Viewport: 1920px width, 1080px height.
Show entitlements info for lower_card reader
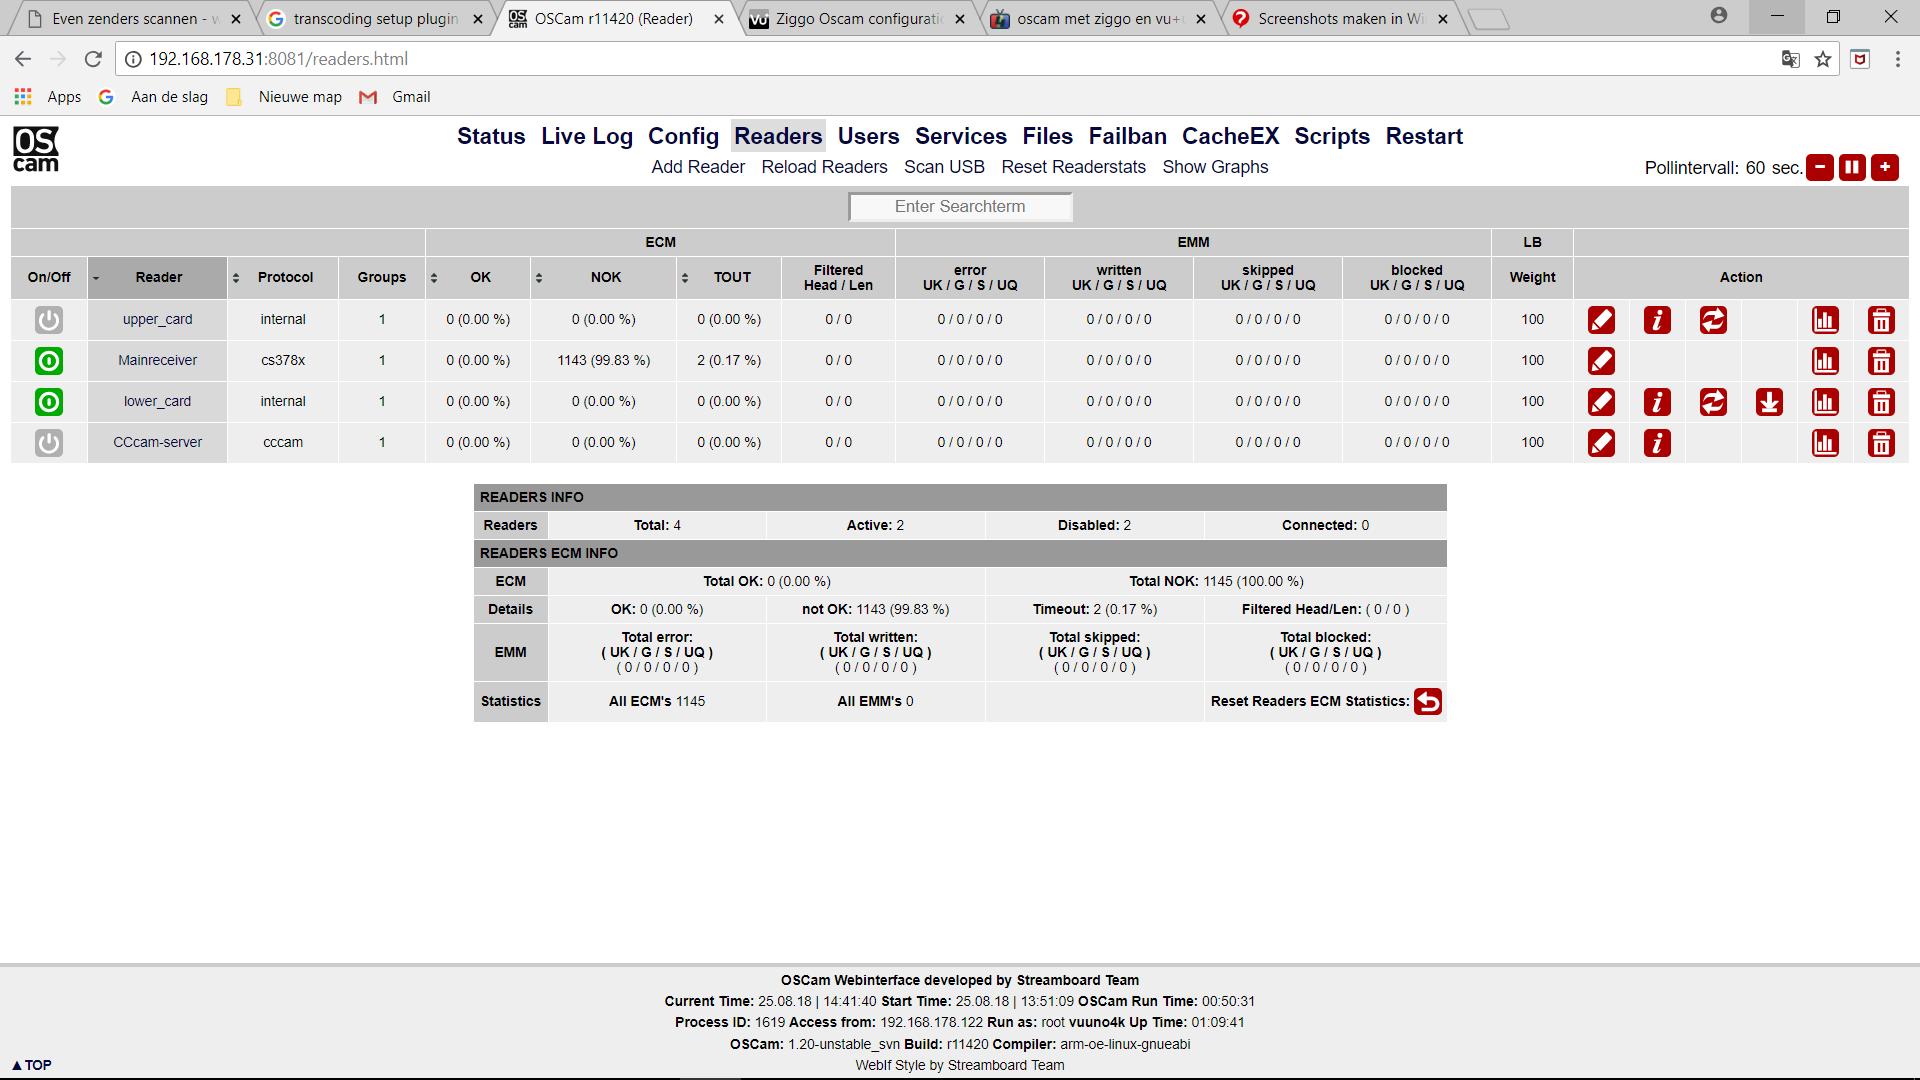(x=1657, y=402)
